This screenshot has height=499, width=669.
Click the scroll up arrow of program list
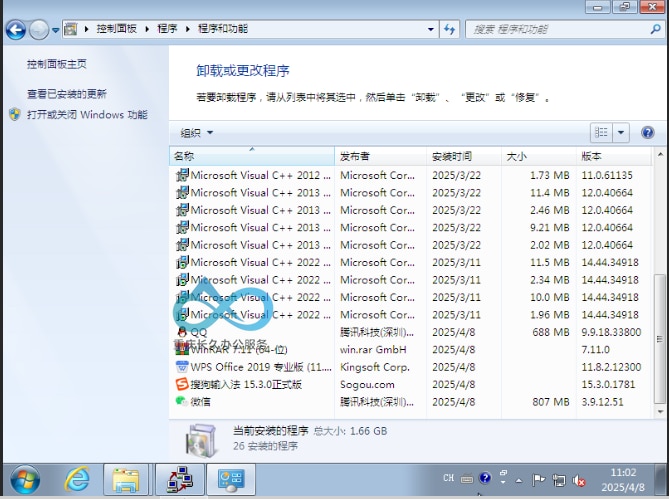(660, 154)
